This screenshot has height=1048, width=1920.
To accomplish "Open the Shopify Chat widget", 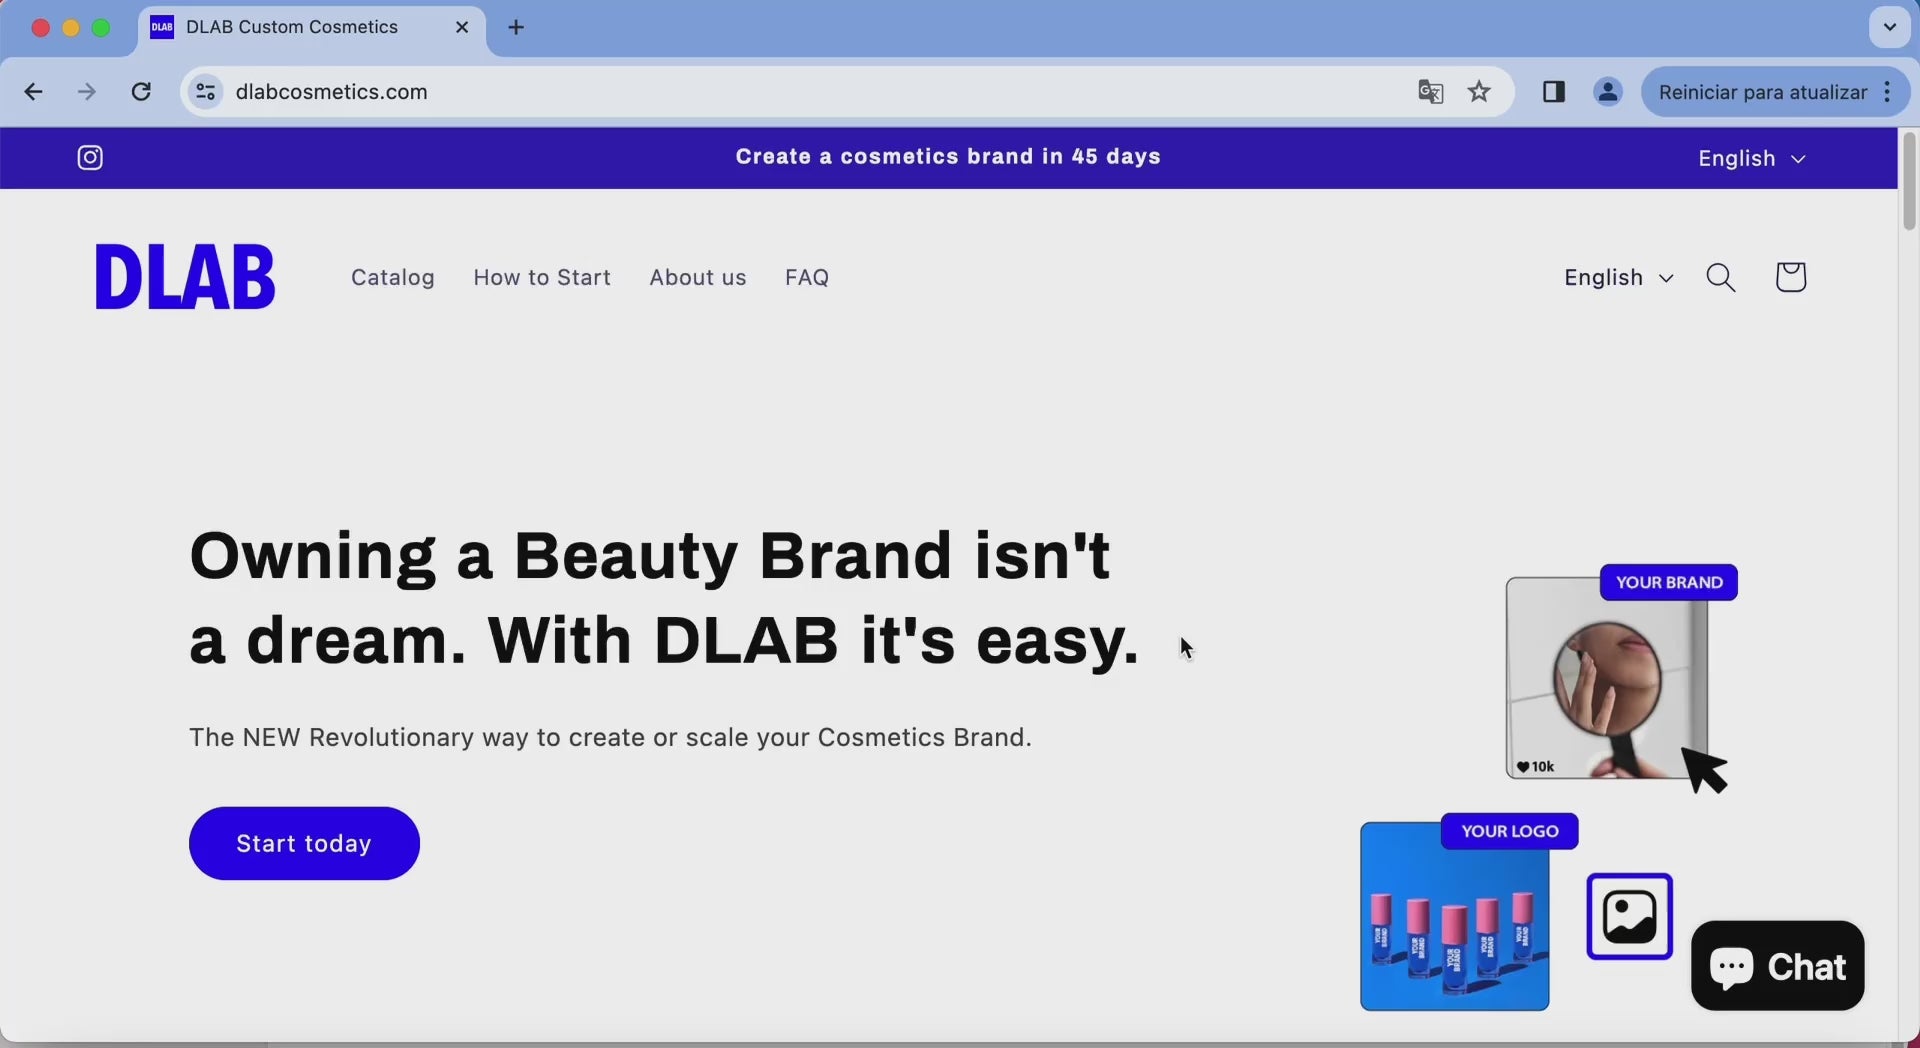I will [1777, 966].
